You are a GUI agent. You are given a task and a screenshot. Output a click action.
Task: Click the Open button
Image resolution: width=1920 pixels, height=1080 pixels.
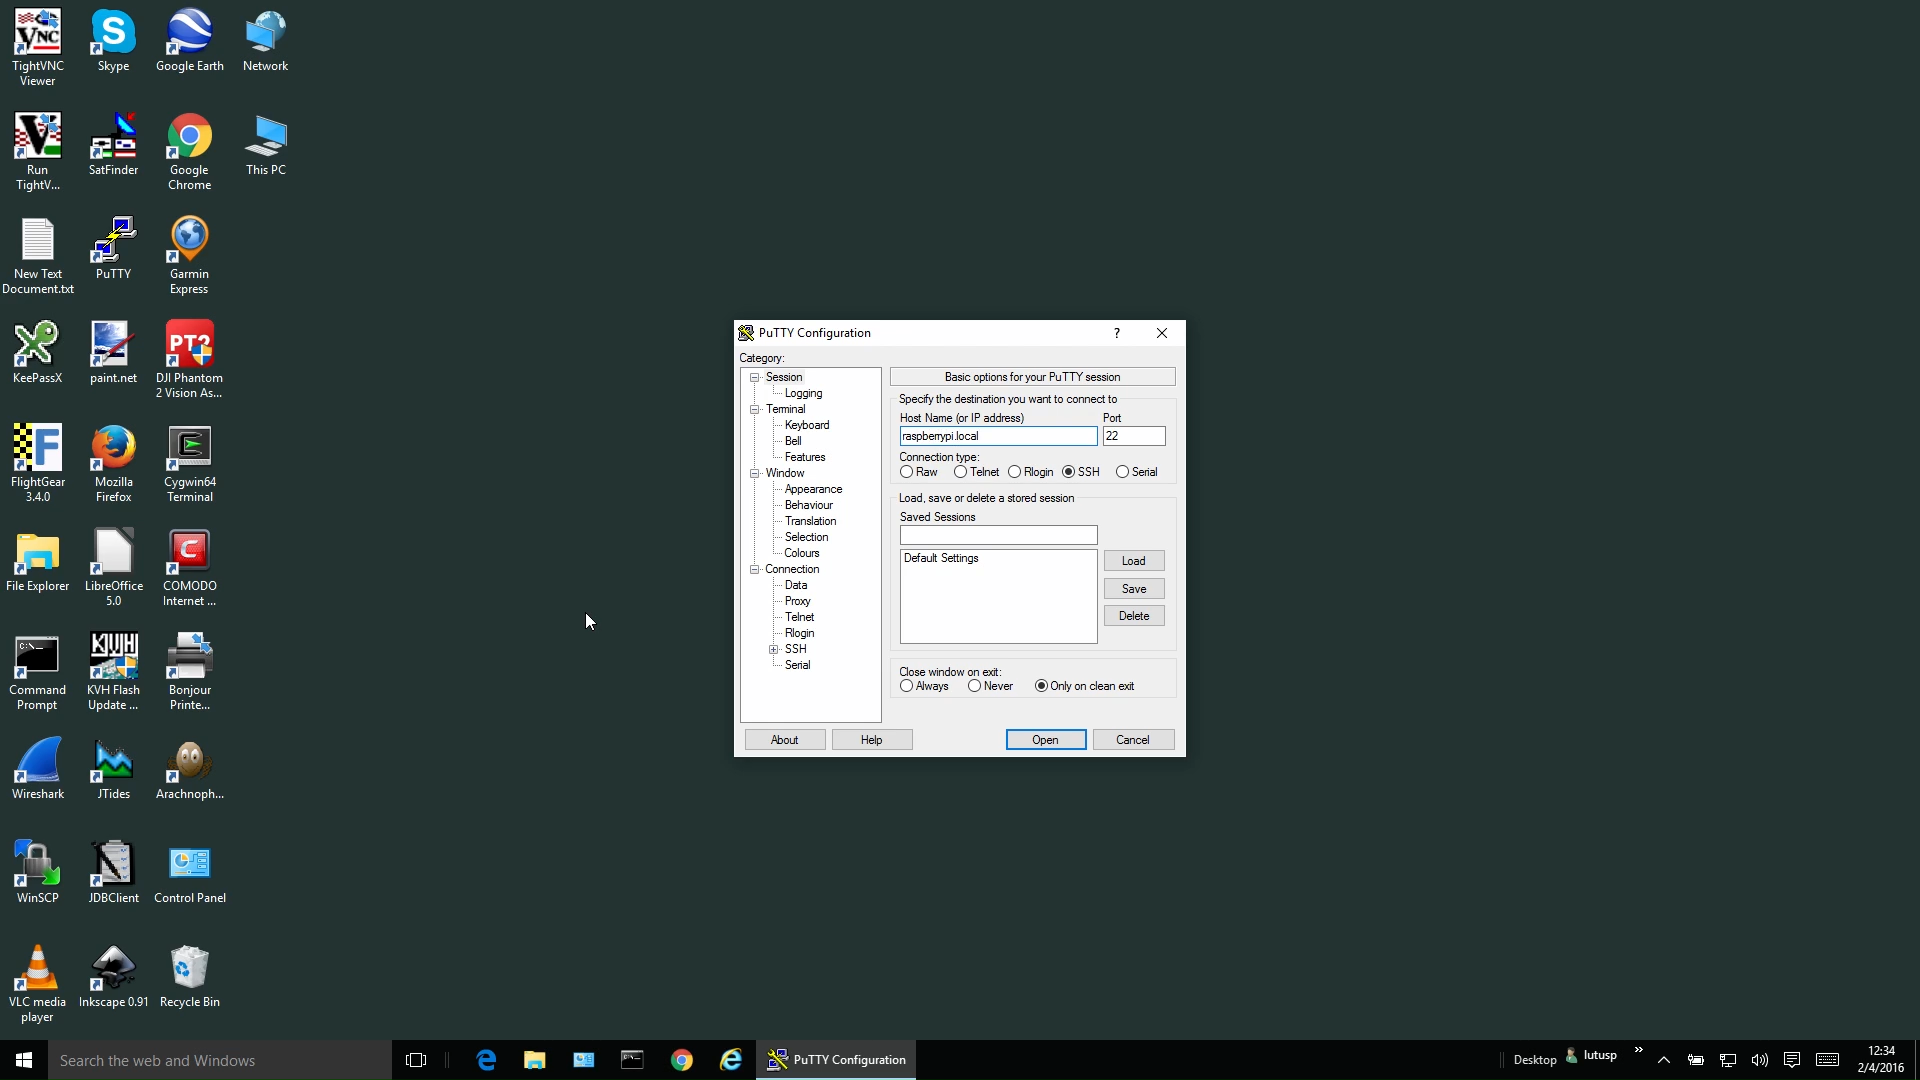[1045, 740]
